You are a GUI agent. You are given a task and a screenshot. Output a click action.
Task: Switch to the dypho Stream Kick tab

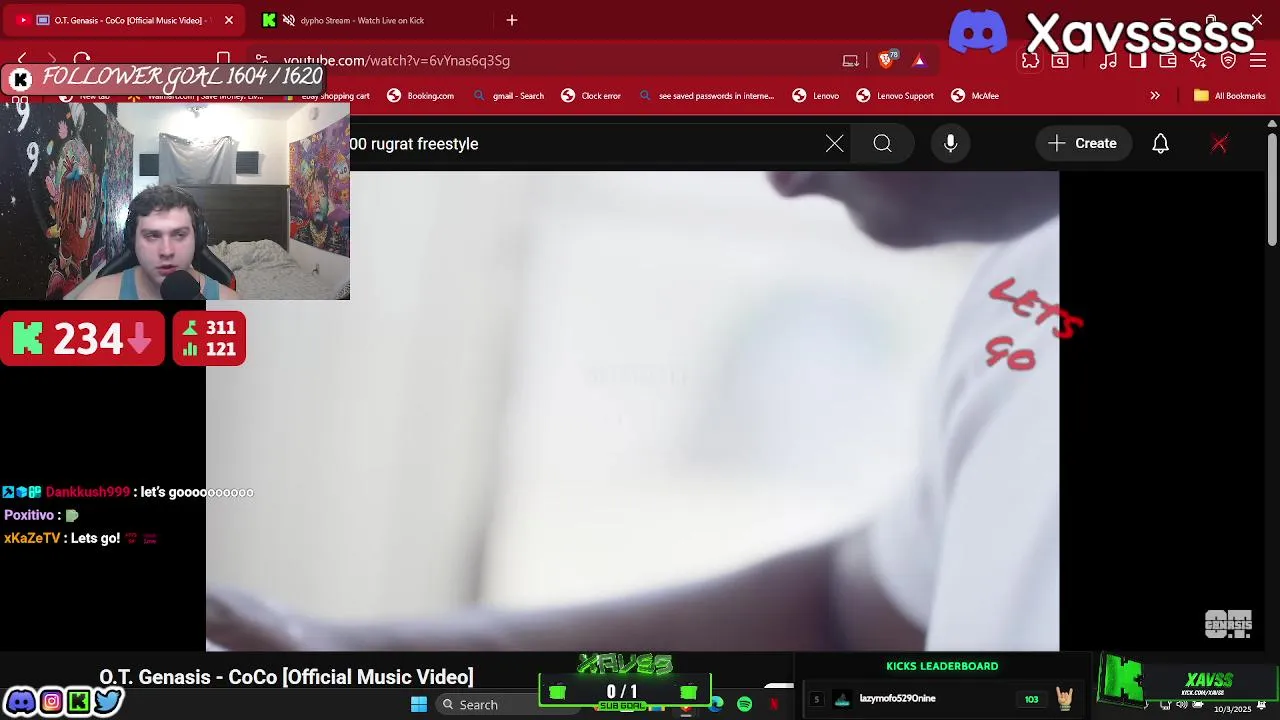pos(370,20)
